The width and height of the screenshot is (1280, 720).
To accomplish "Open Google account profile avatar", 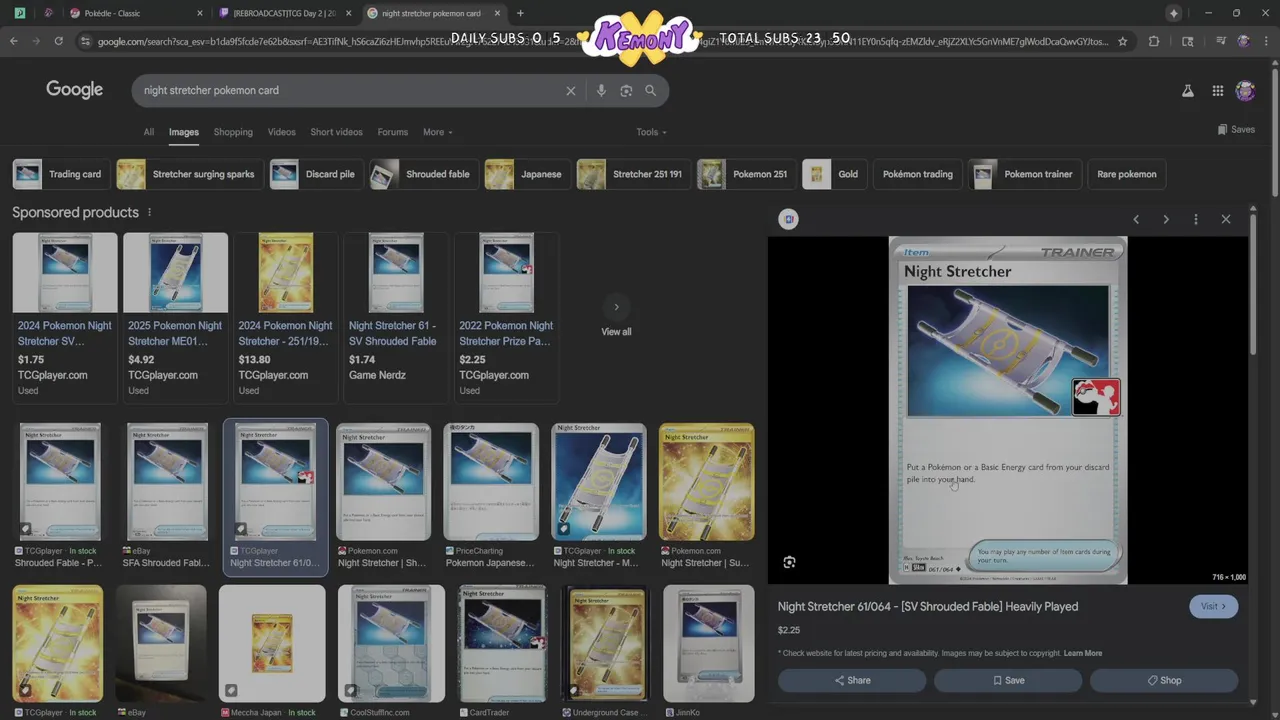I will point(1245,90).
